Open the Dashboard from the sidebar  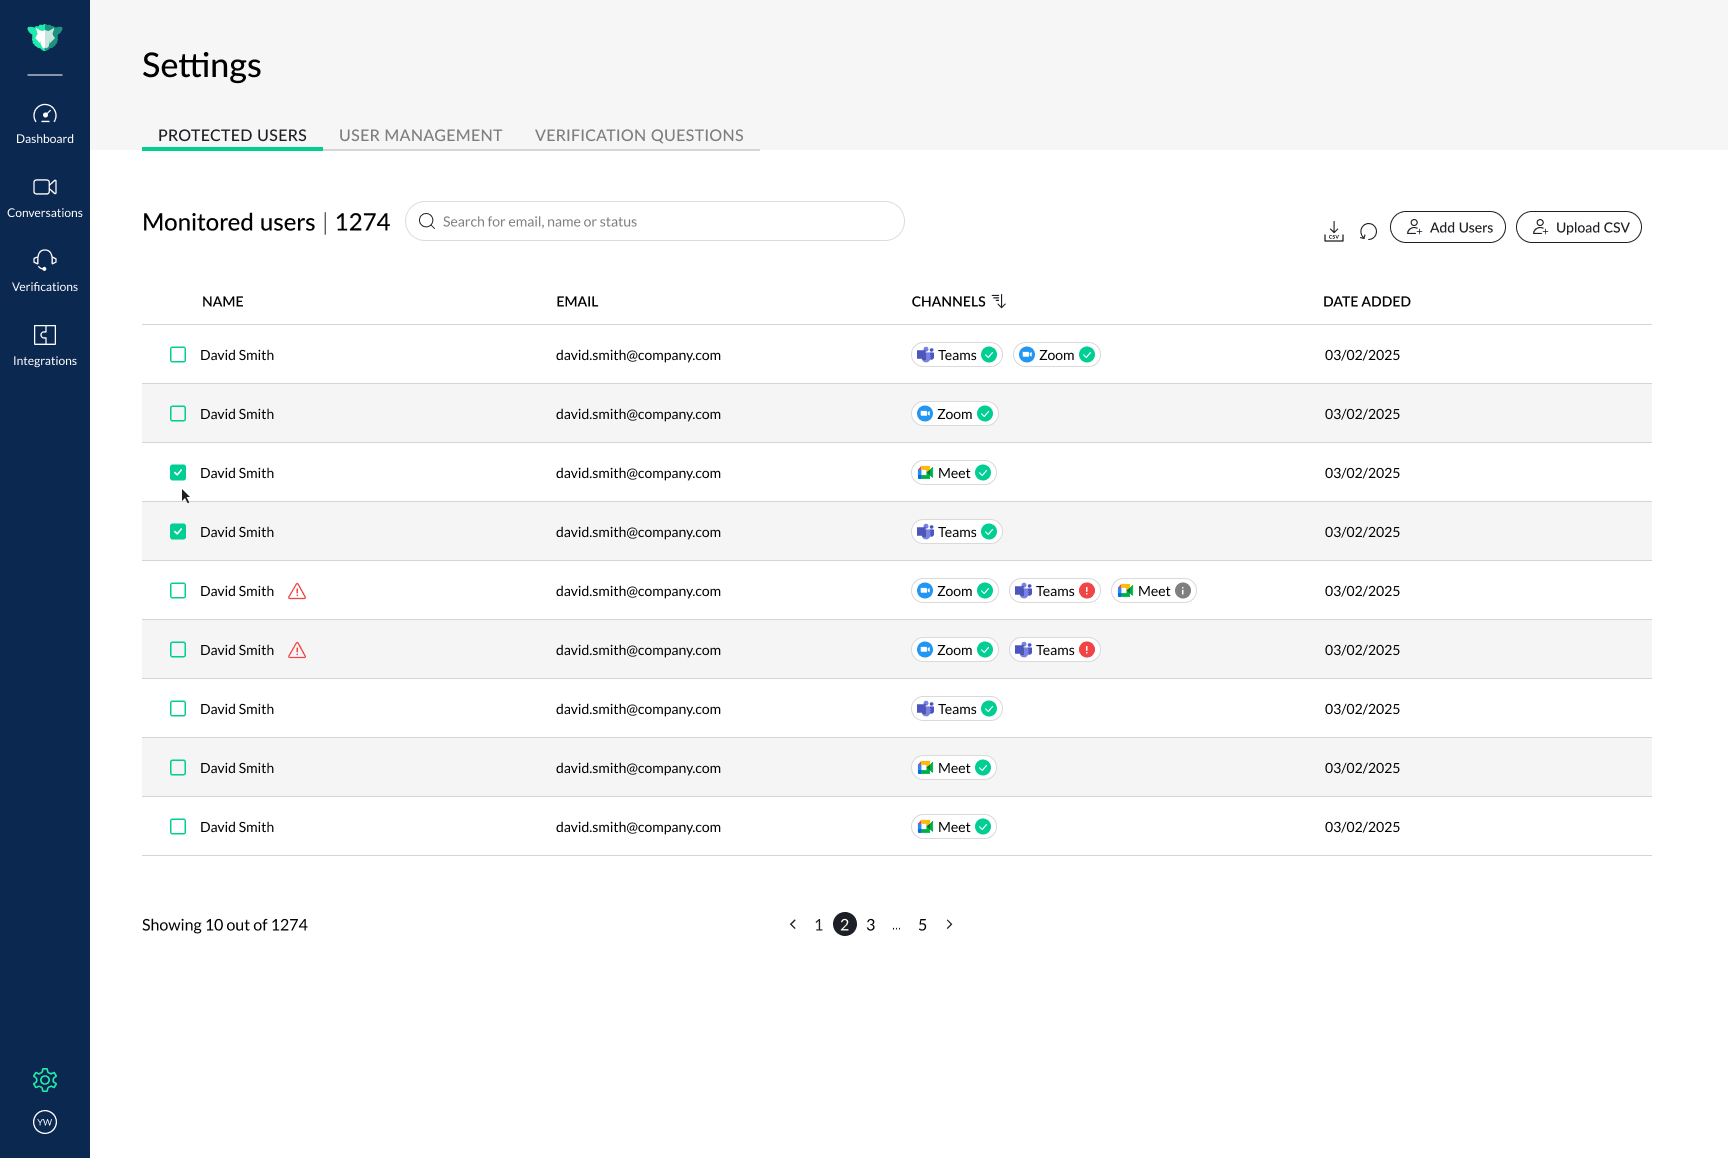(x=45, y=122)
